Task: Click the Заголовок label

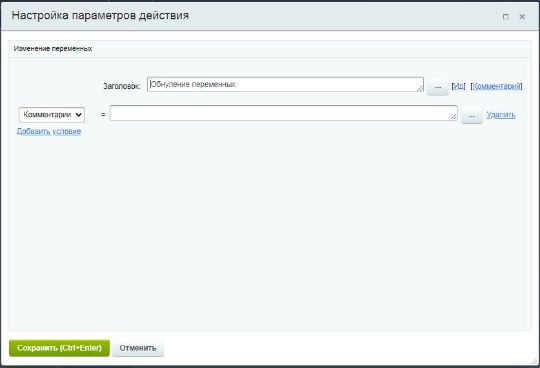Action: click(122, 86)
